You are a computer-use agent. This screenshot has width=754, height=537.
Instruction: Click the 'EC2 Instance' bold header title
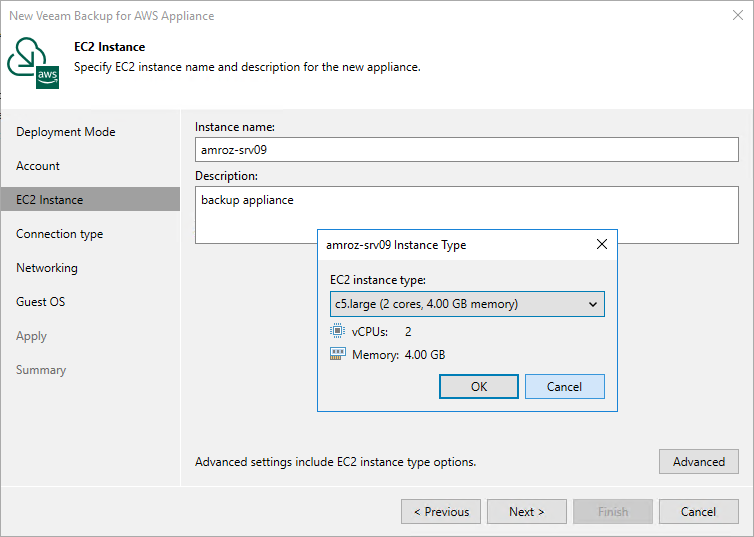pos(110,47)
